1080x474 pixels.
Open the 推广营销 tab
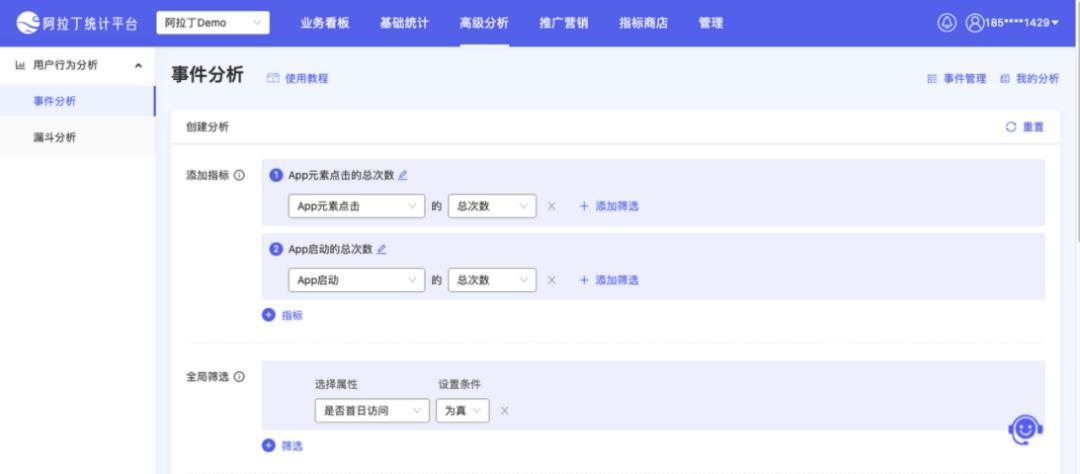coord(564,23)
